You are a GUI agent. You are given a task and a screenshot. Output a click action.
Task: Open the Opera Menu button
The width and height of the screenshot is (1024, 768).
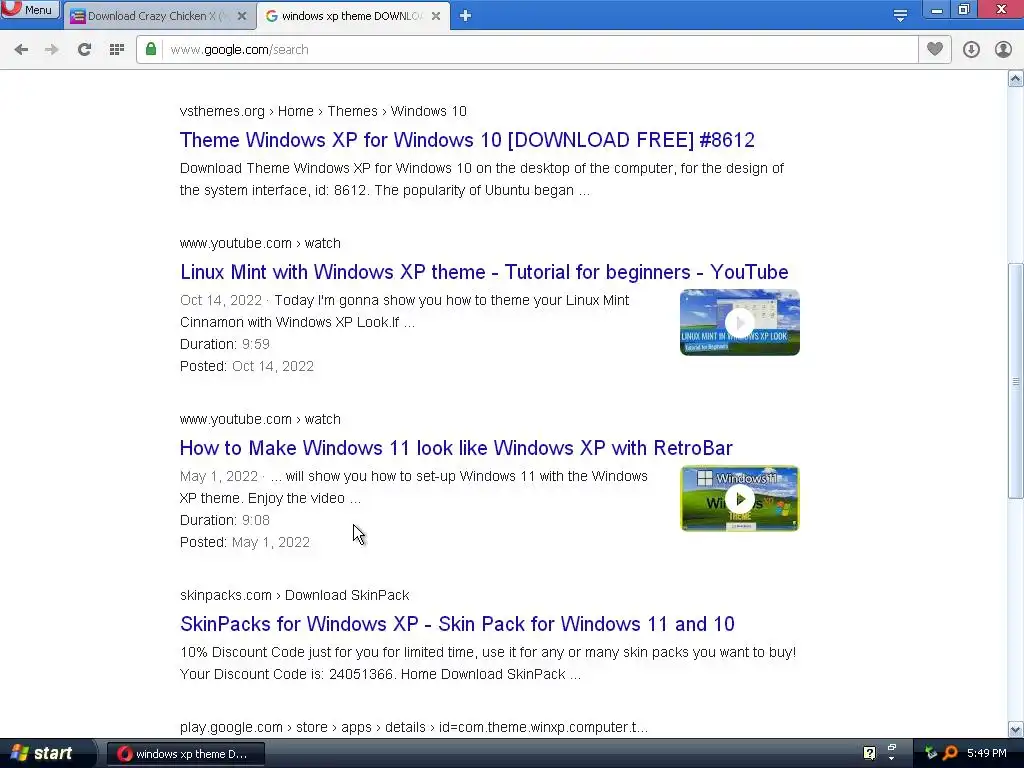point(29,10)
